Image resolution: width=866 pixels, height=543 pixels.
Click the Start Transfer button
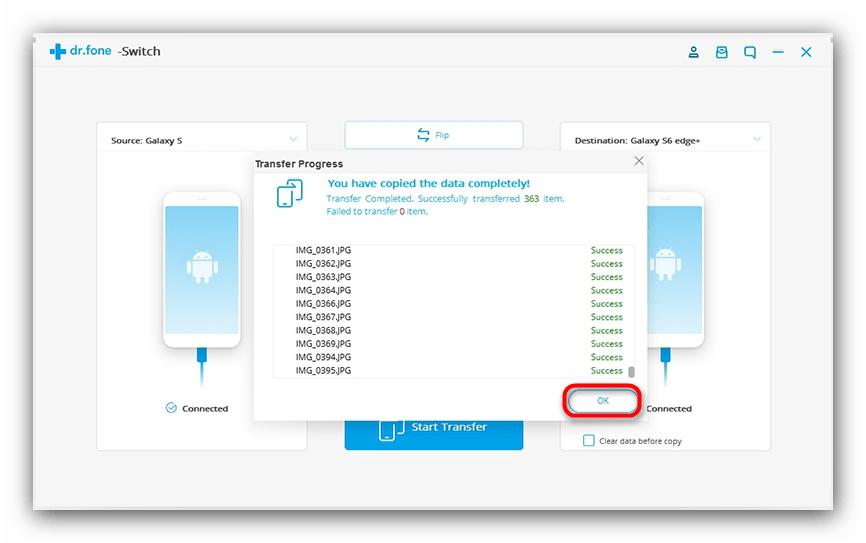433,428
